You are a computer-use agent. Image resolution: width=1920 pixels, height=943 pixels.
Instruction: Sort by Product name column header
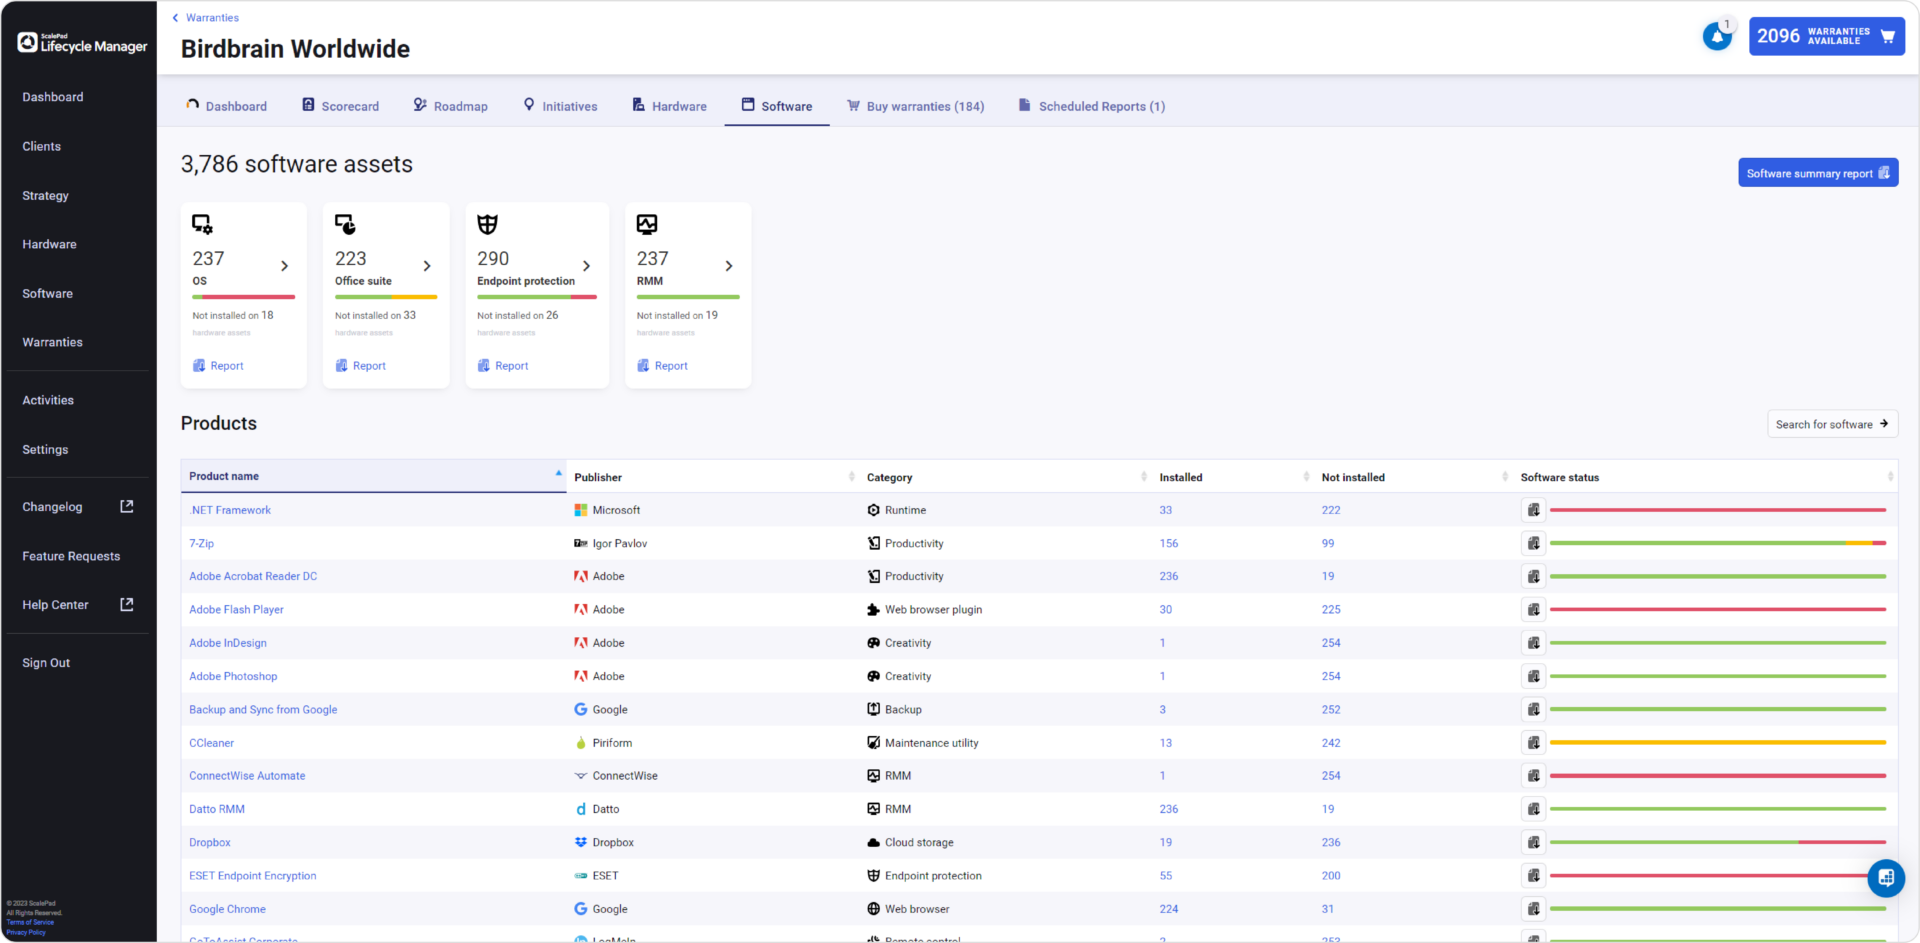tap(224, 476)
